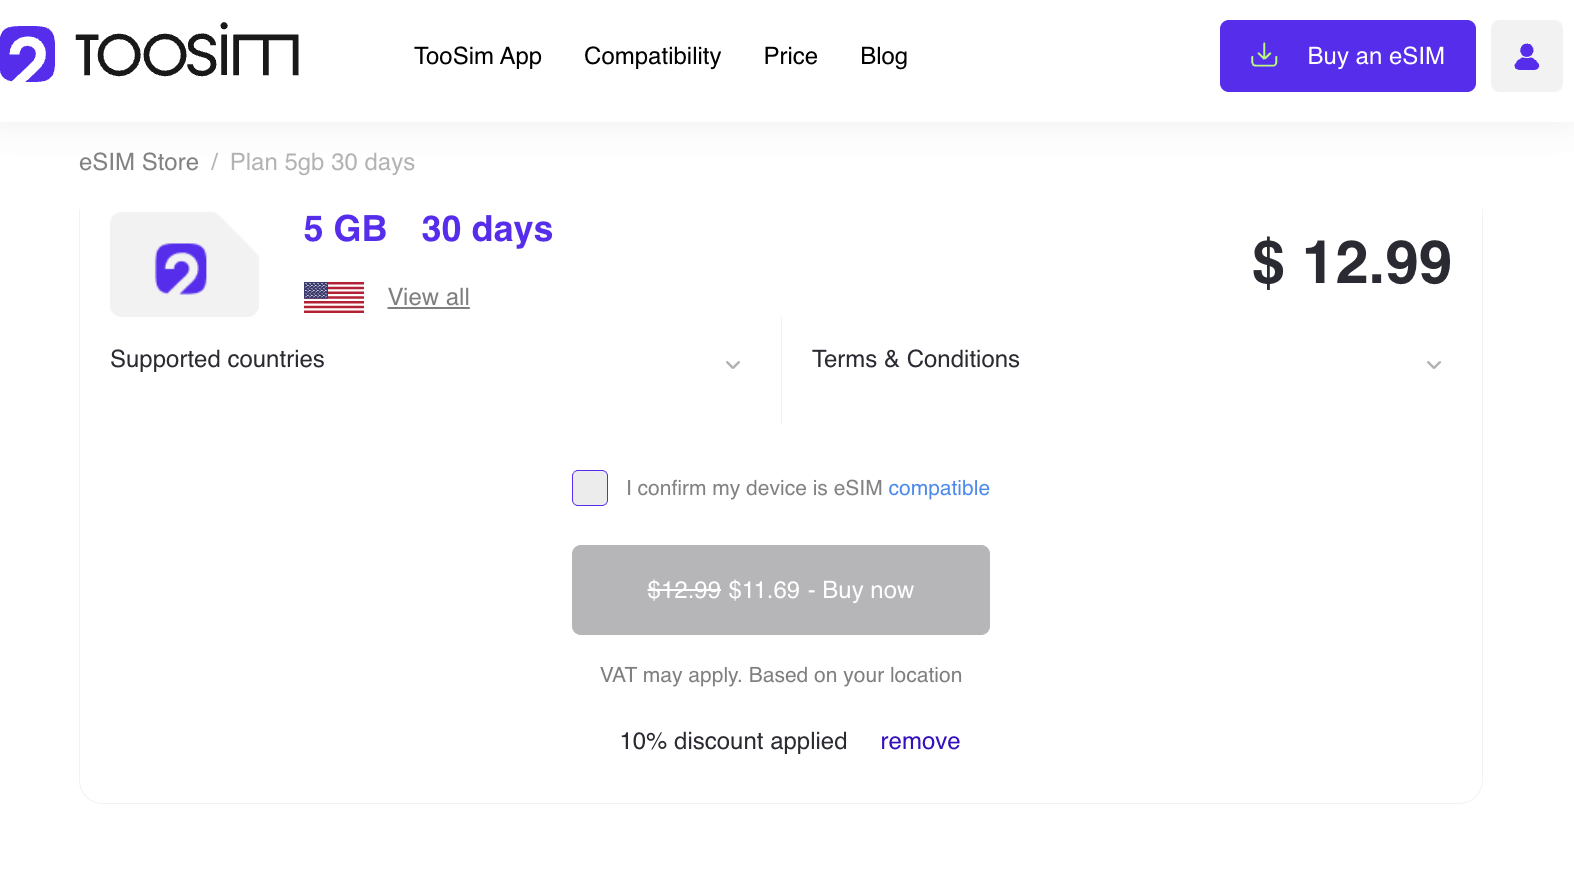Open the profile panel via the person icon
This screenshot has width=1574, height=875.
(1526, 56)
